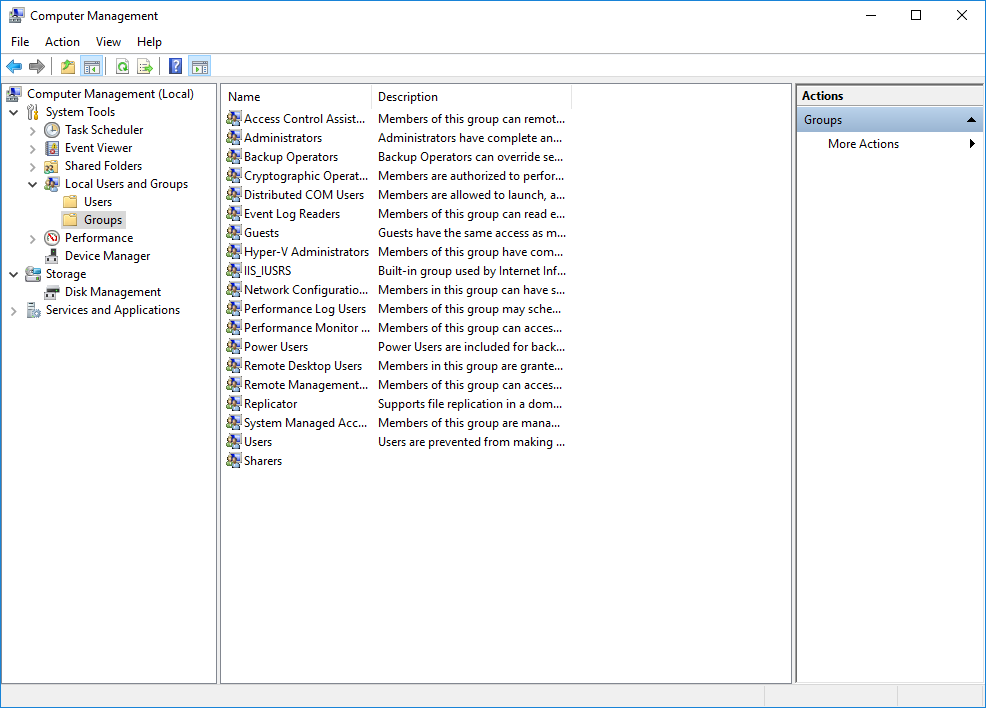
Task: Click the Refresh toolbar icon
Action: 123,66
